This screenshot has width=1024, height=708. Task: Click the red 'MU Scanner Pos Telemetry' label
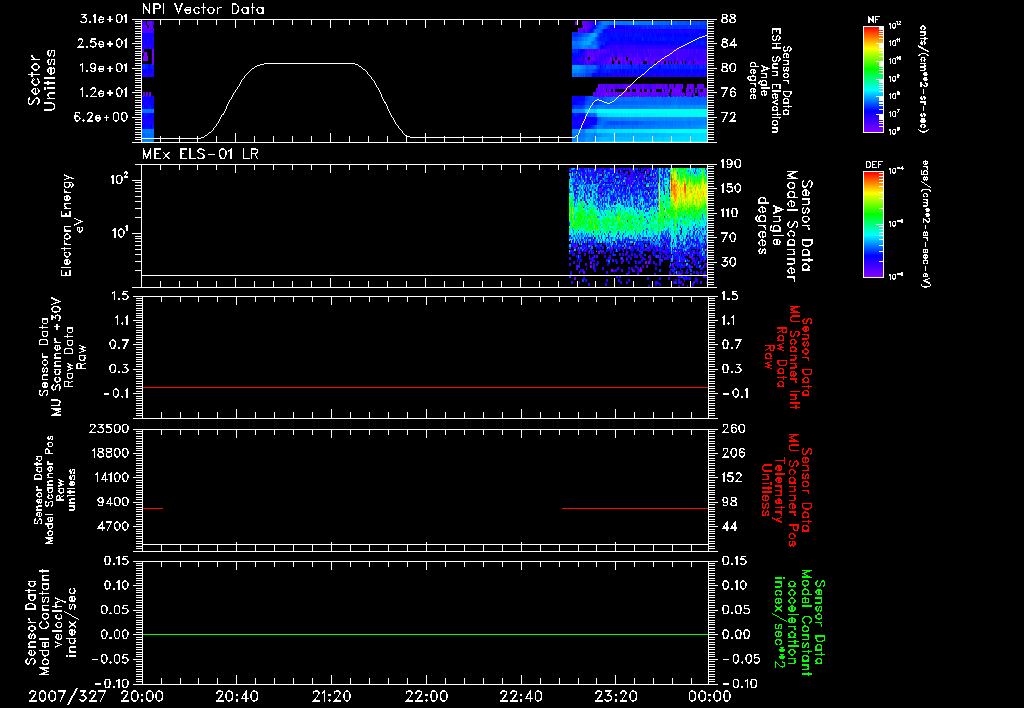786,490
